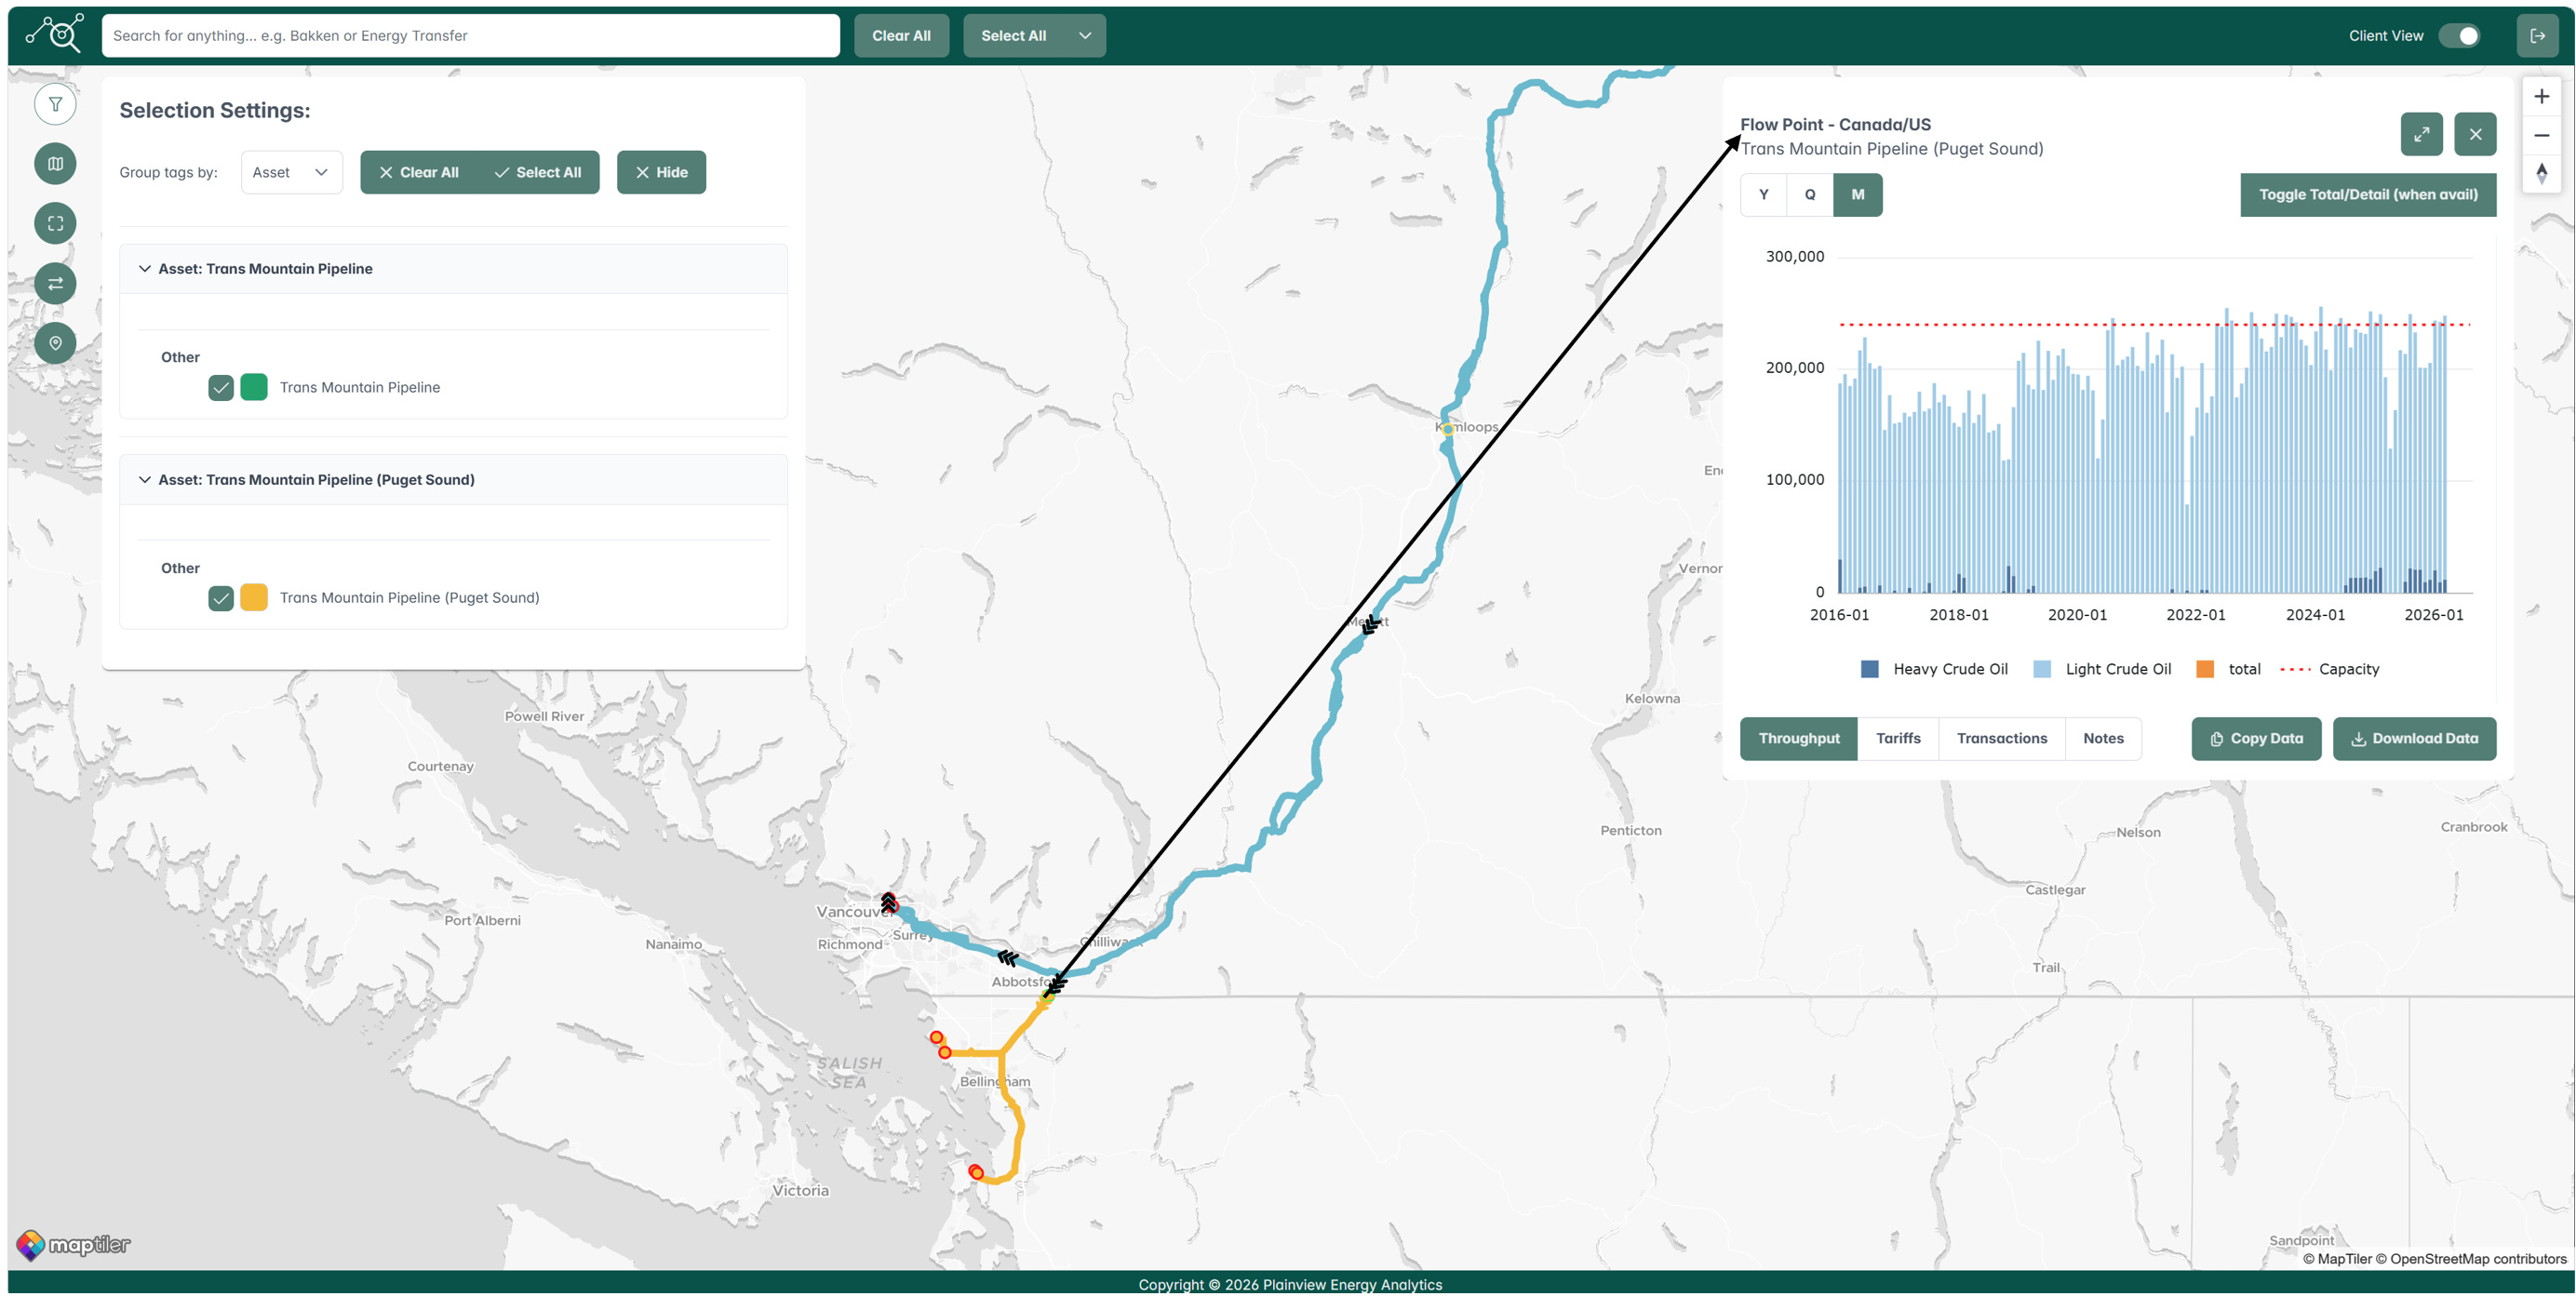
Task: Uncheck the Trans Mountain Pipeline checkbox
Action: tap(221, 388)
